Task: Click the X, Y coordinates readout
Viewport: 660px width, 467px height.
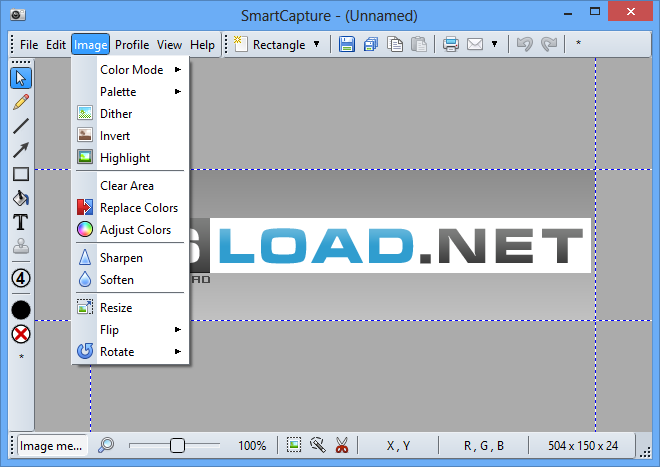Action: pos(398,446)
